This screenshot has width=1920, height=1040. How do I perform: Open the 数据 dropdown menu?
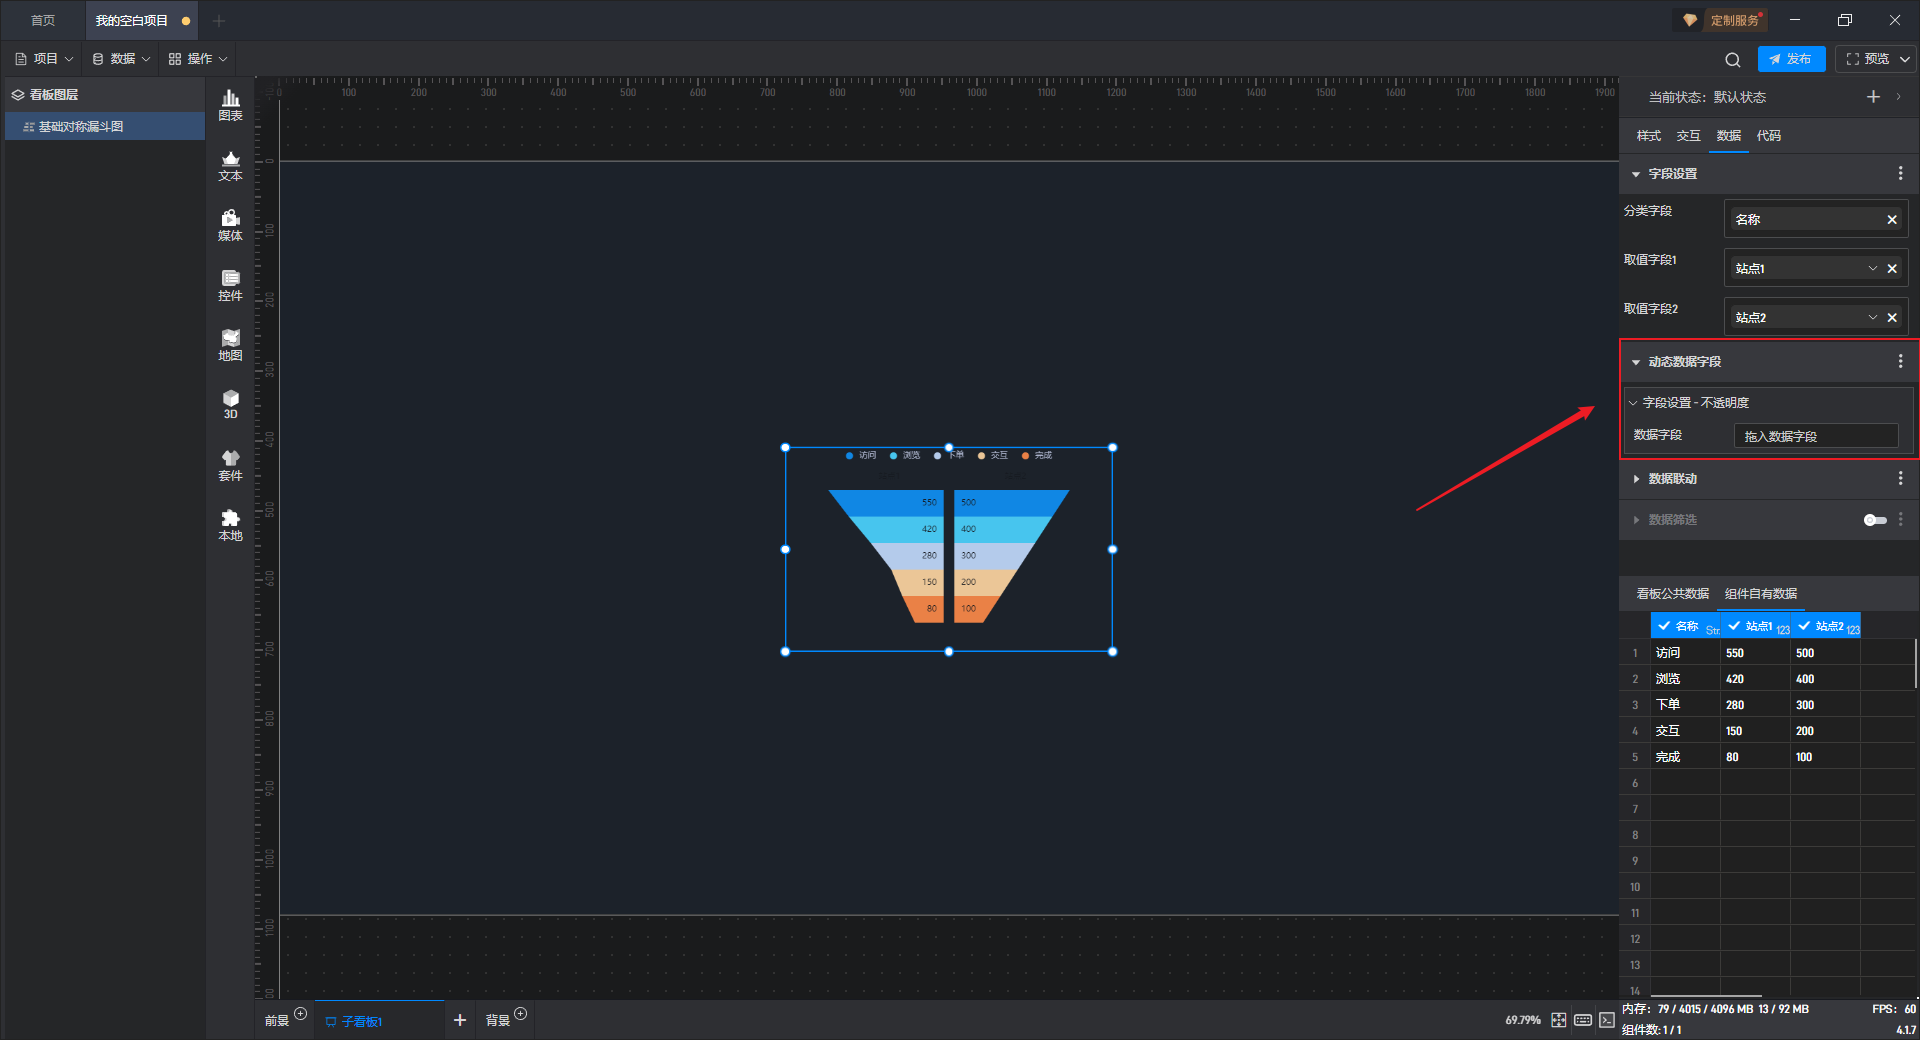click(121, 59)
